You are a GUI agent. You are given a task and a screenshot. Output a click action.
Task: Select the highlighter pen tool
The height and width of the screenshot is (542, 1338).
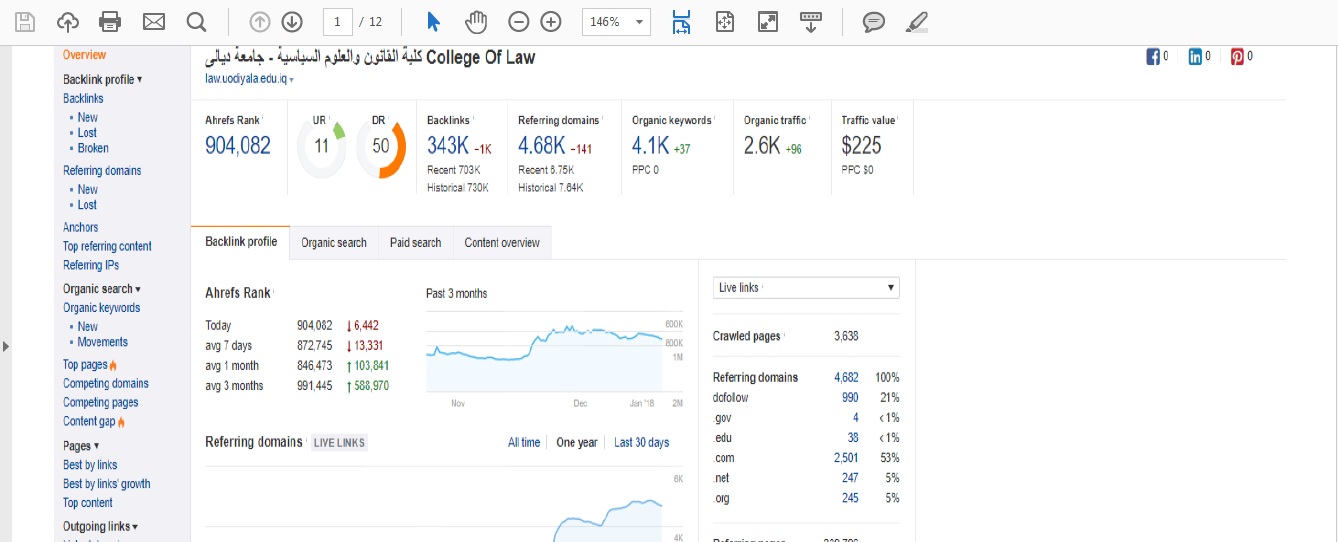click(916, 22)
